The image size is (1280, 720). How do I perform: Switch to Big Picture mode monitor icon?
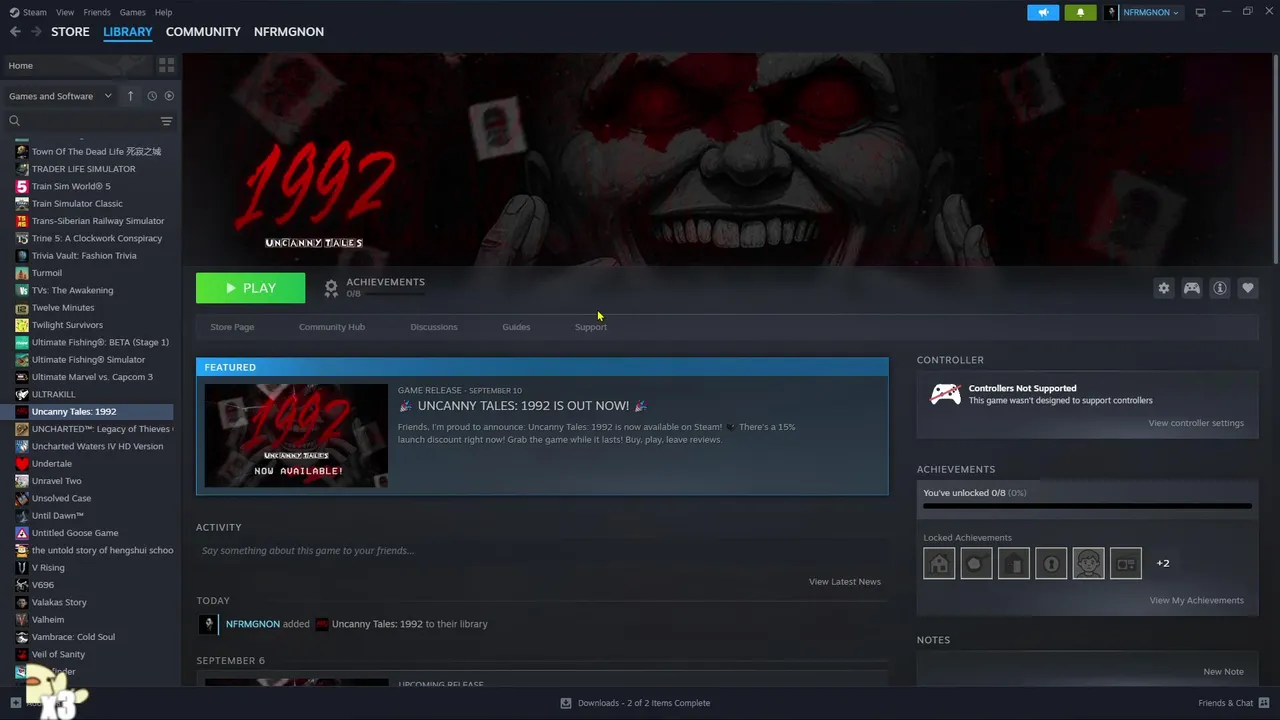[x=1200, y=12]
